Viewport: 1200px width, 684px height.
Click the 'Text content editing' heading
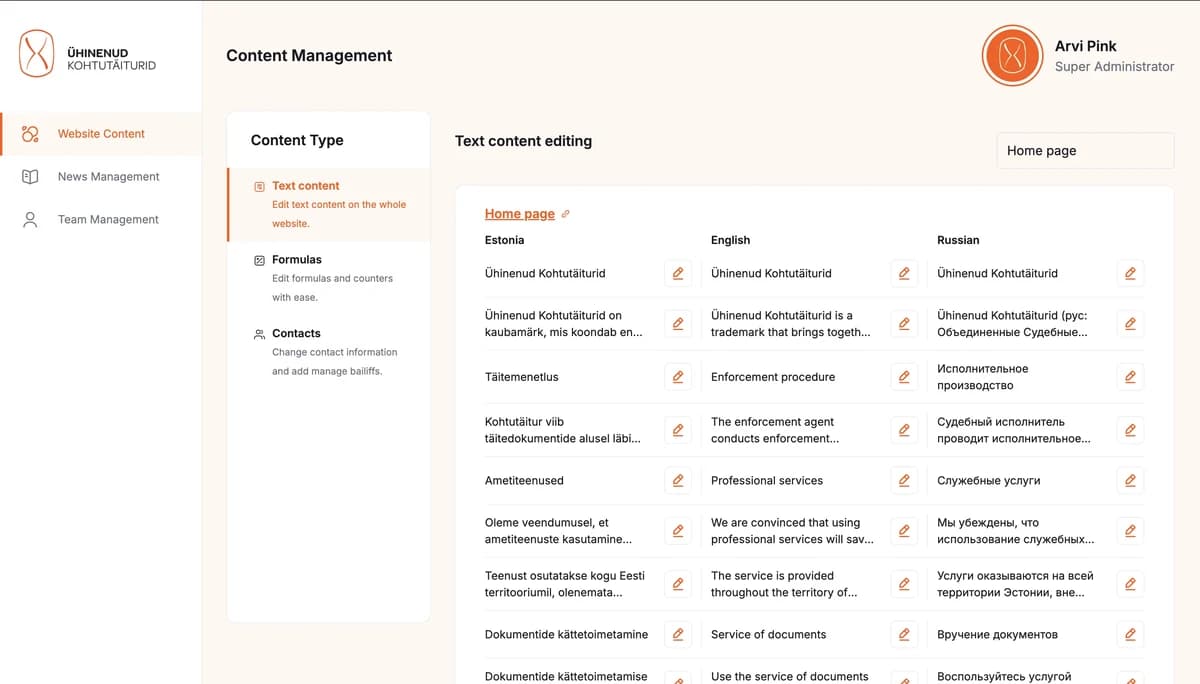(x=523, y=141)
